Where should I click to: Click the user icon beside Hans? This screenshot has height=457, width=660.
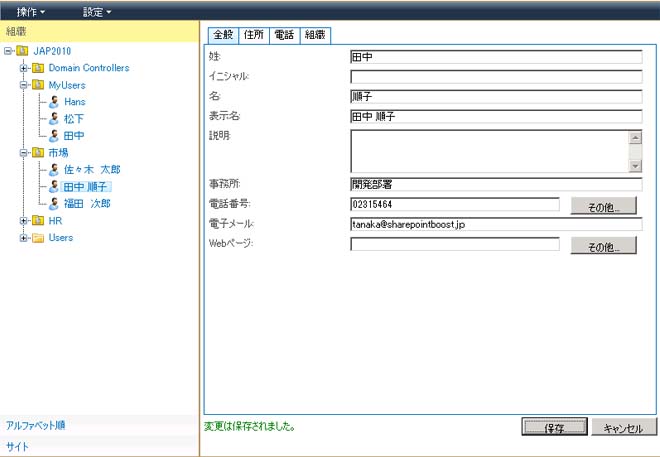pyautogui.click(x=53, y=102)
